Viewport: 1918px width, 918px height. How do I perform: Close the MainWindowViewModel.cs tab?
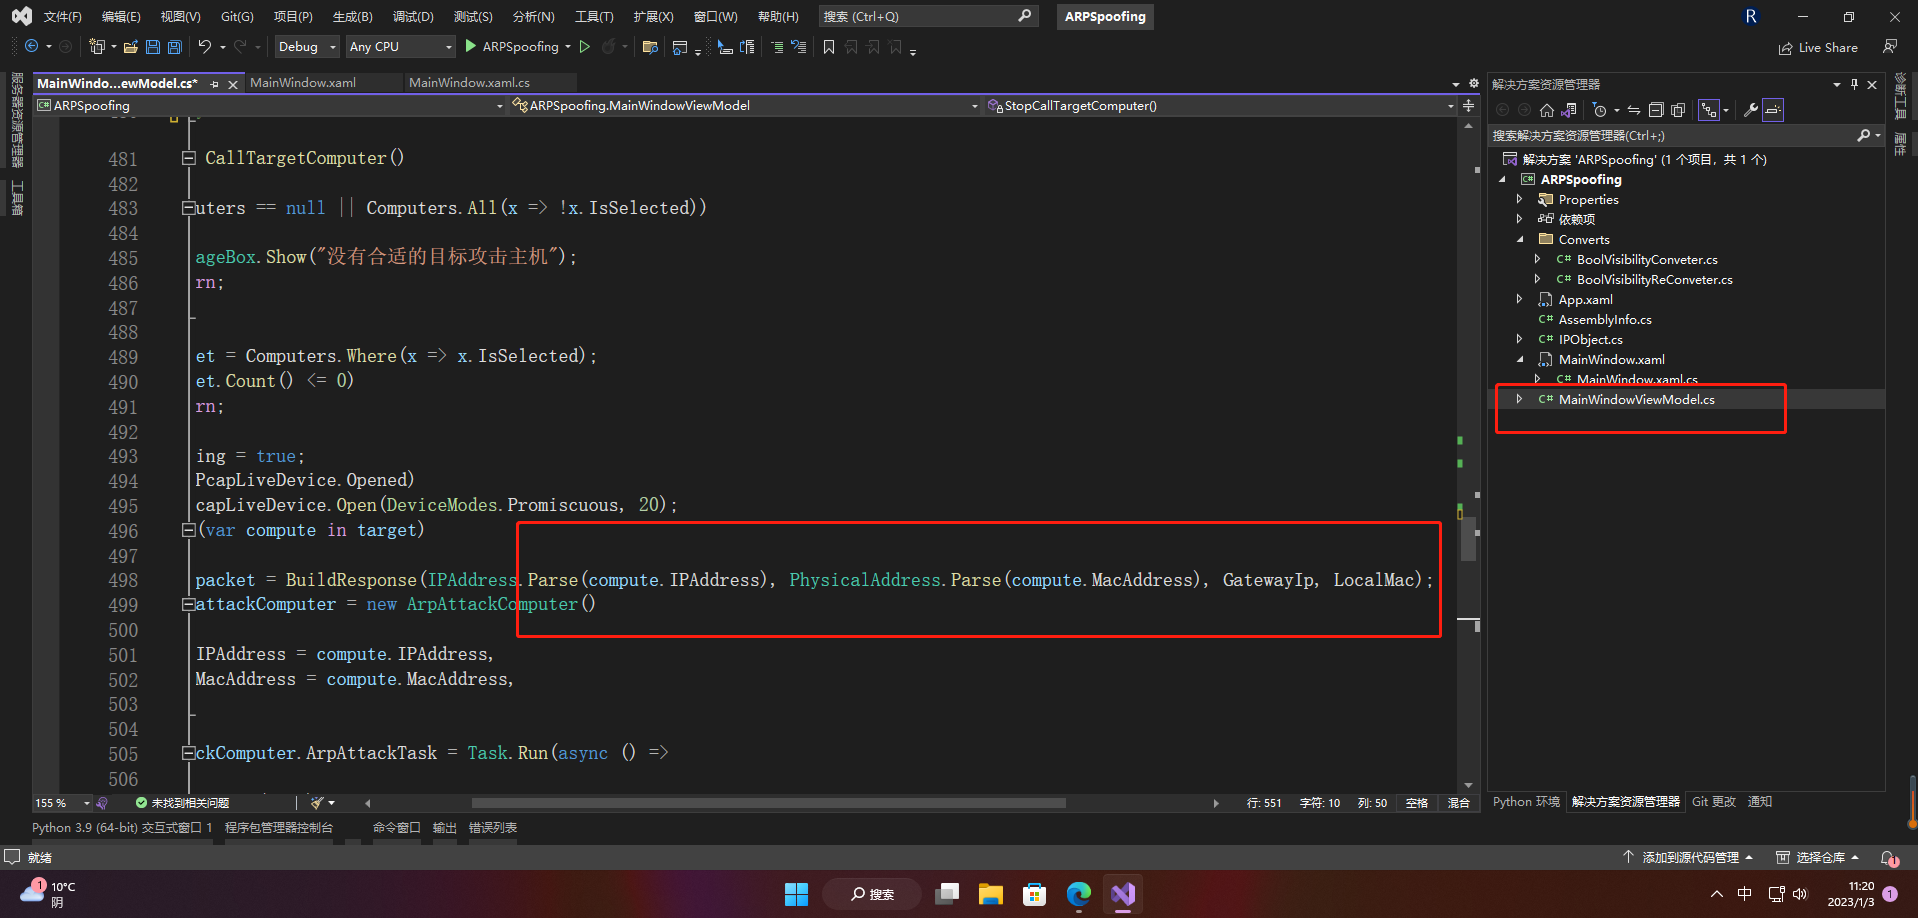[x=233, y=85]
